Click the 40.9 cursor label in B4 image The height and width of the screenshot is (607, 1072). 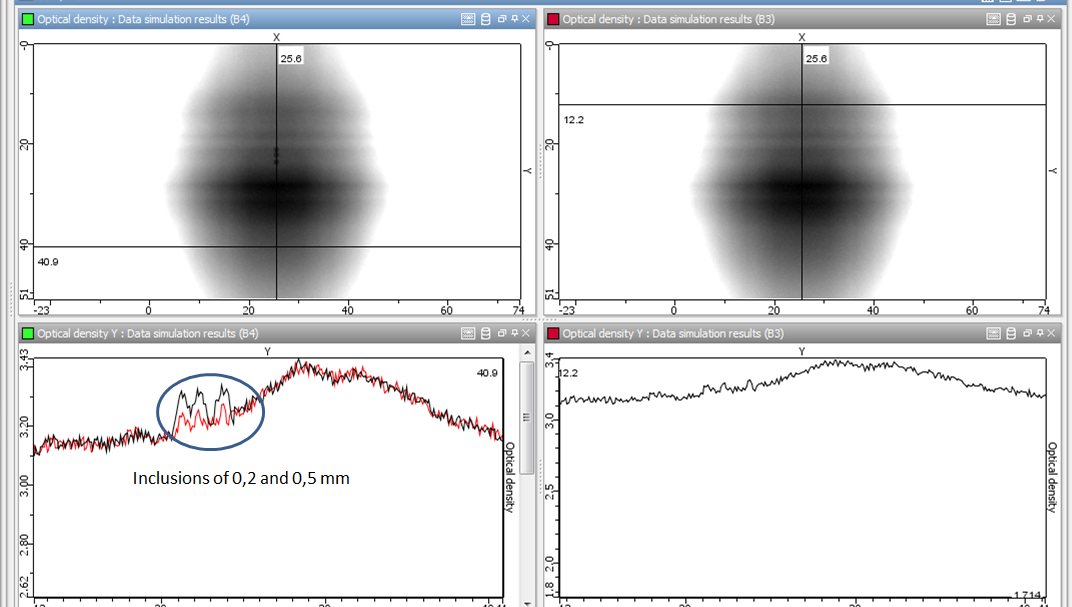tap(48, 262)
